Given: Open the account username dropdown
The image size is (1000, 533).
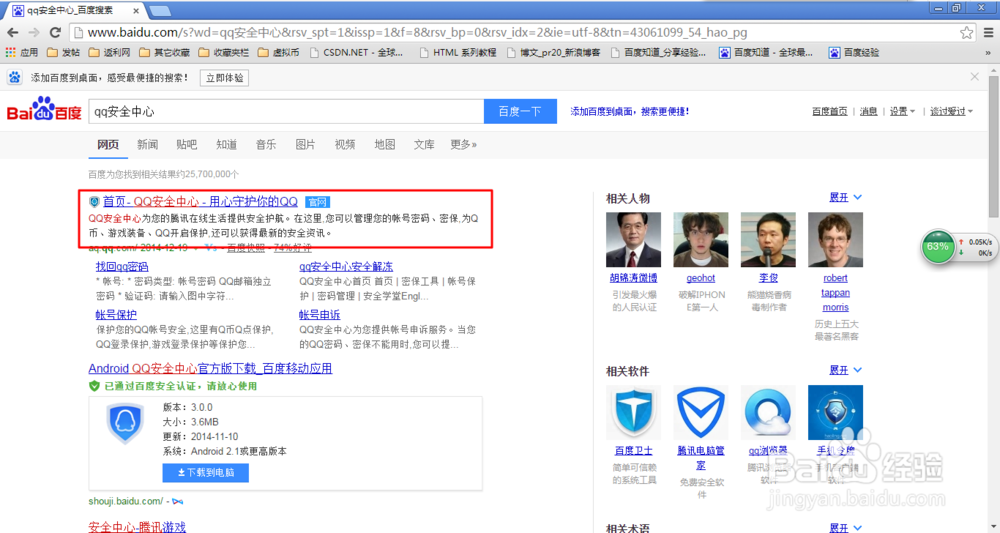Looking at the screenshot, I should (x=952, y=112).
